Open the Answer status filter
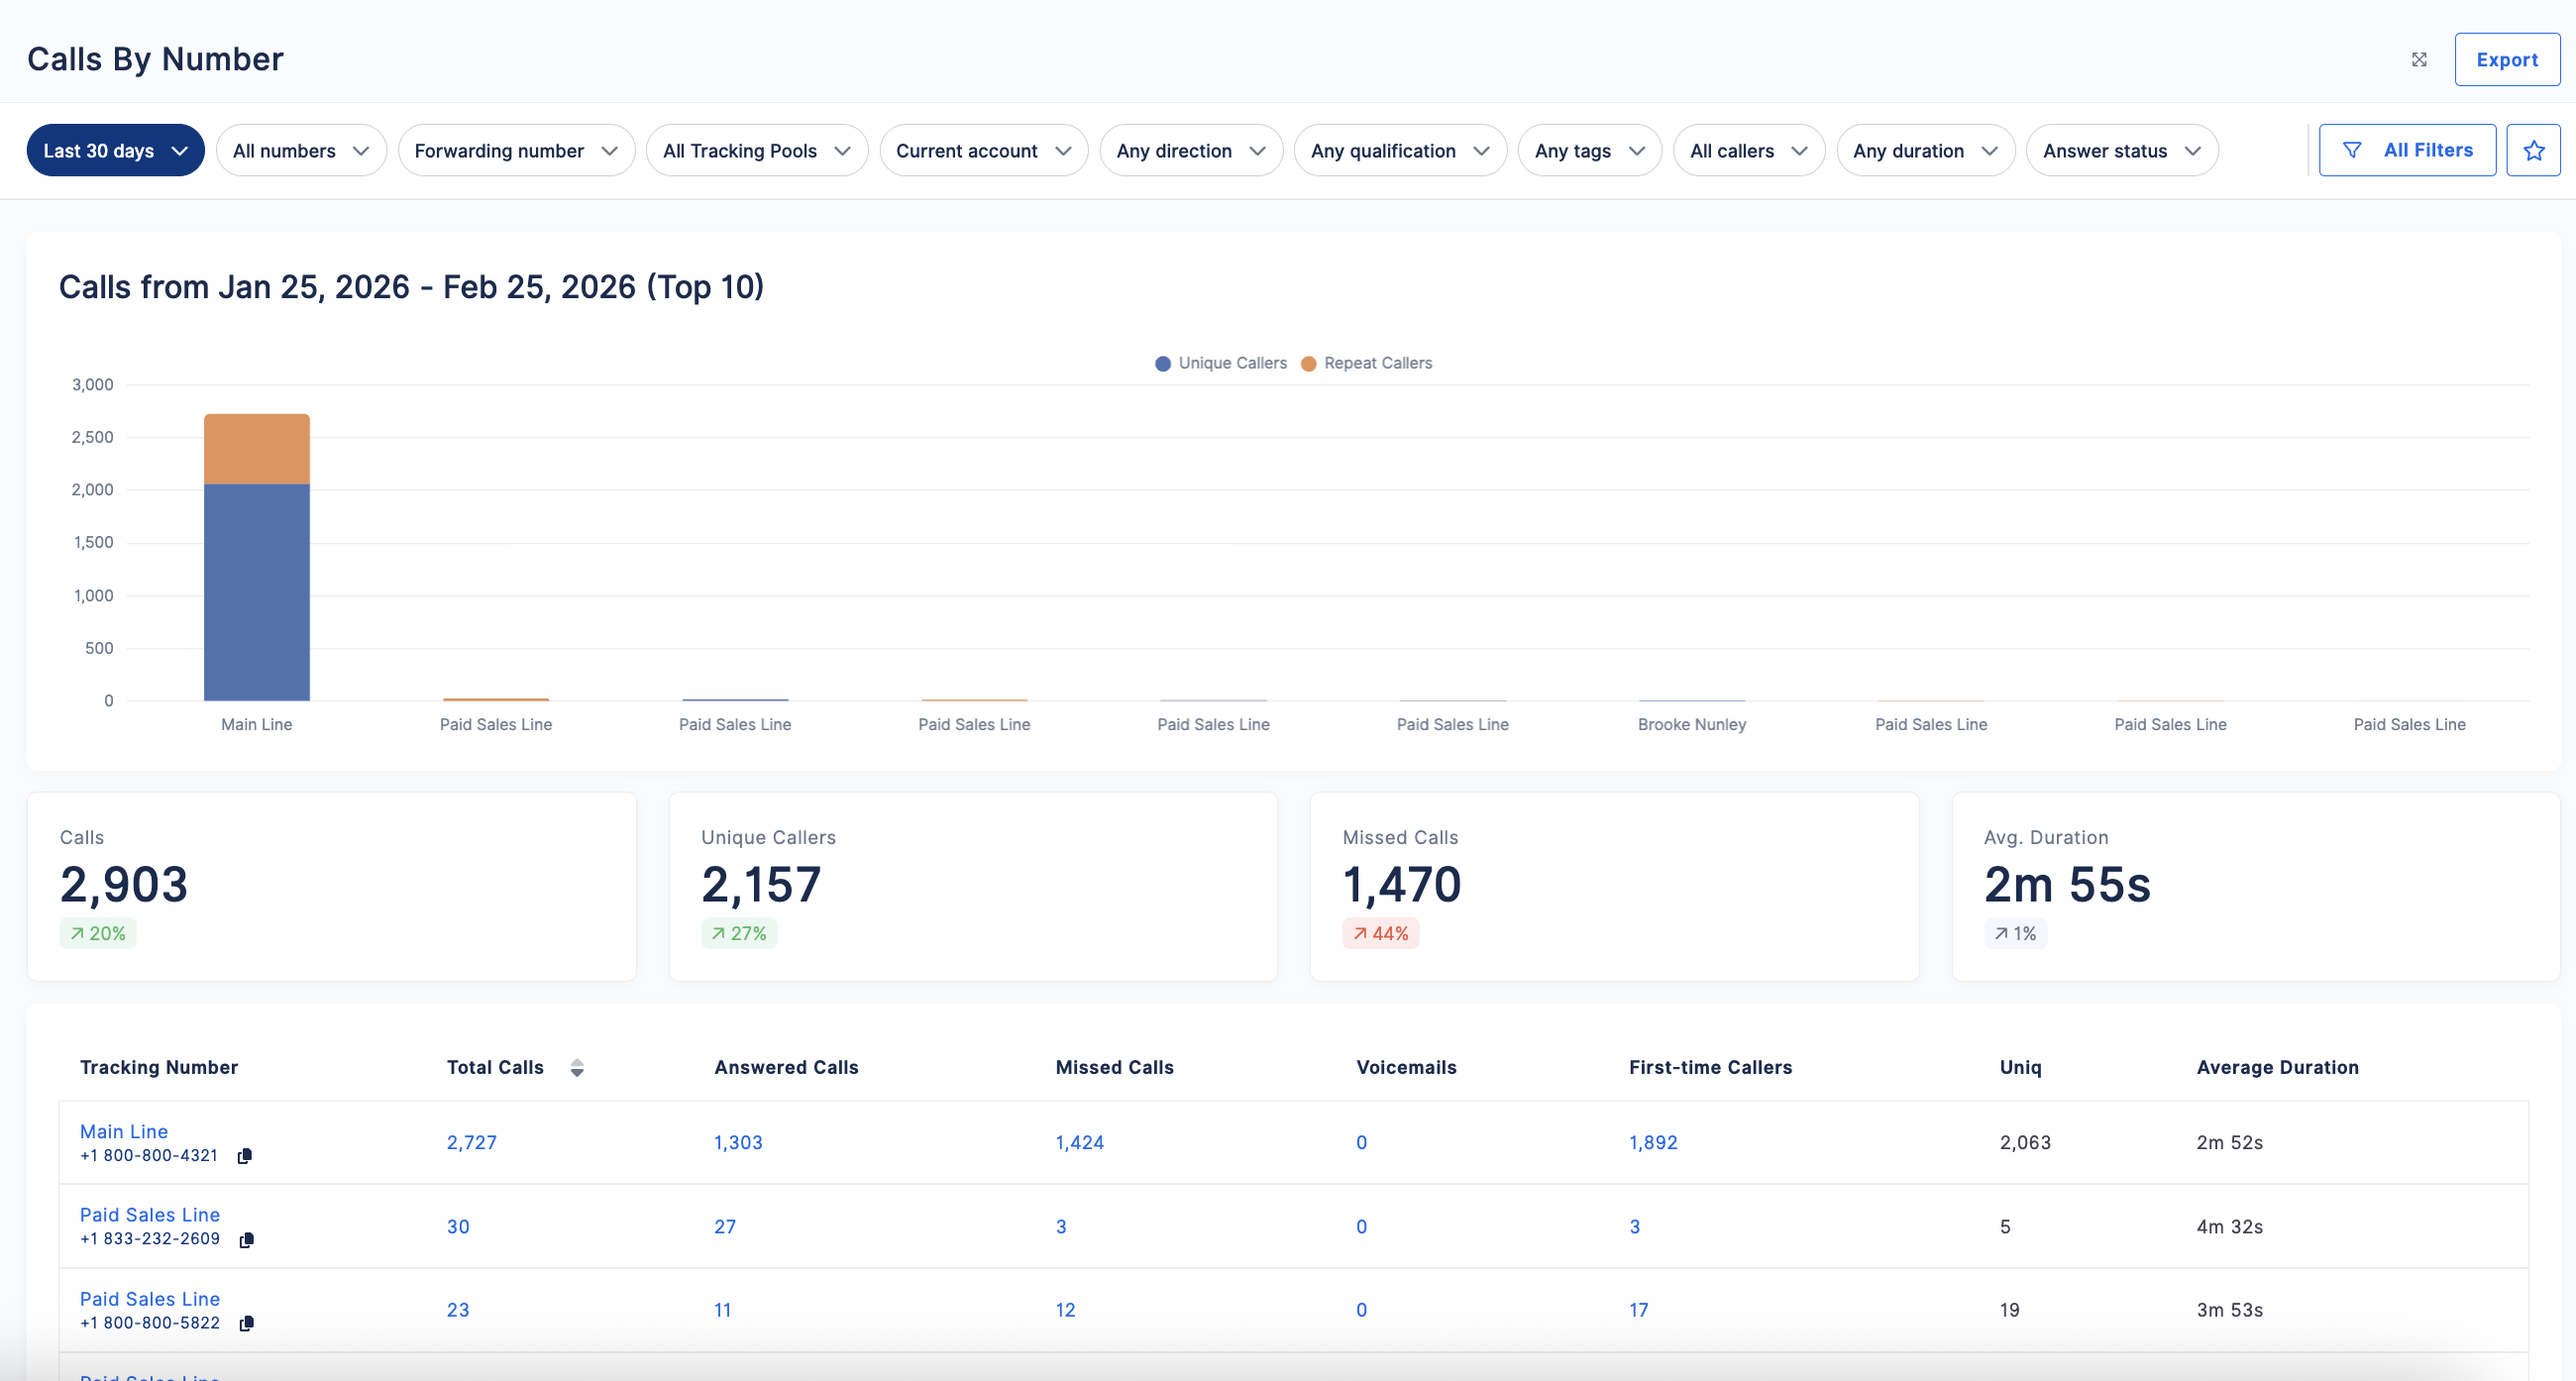 (2122, 150)
